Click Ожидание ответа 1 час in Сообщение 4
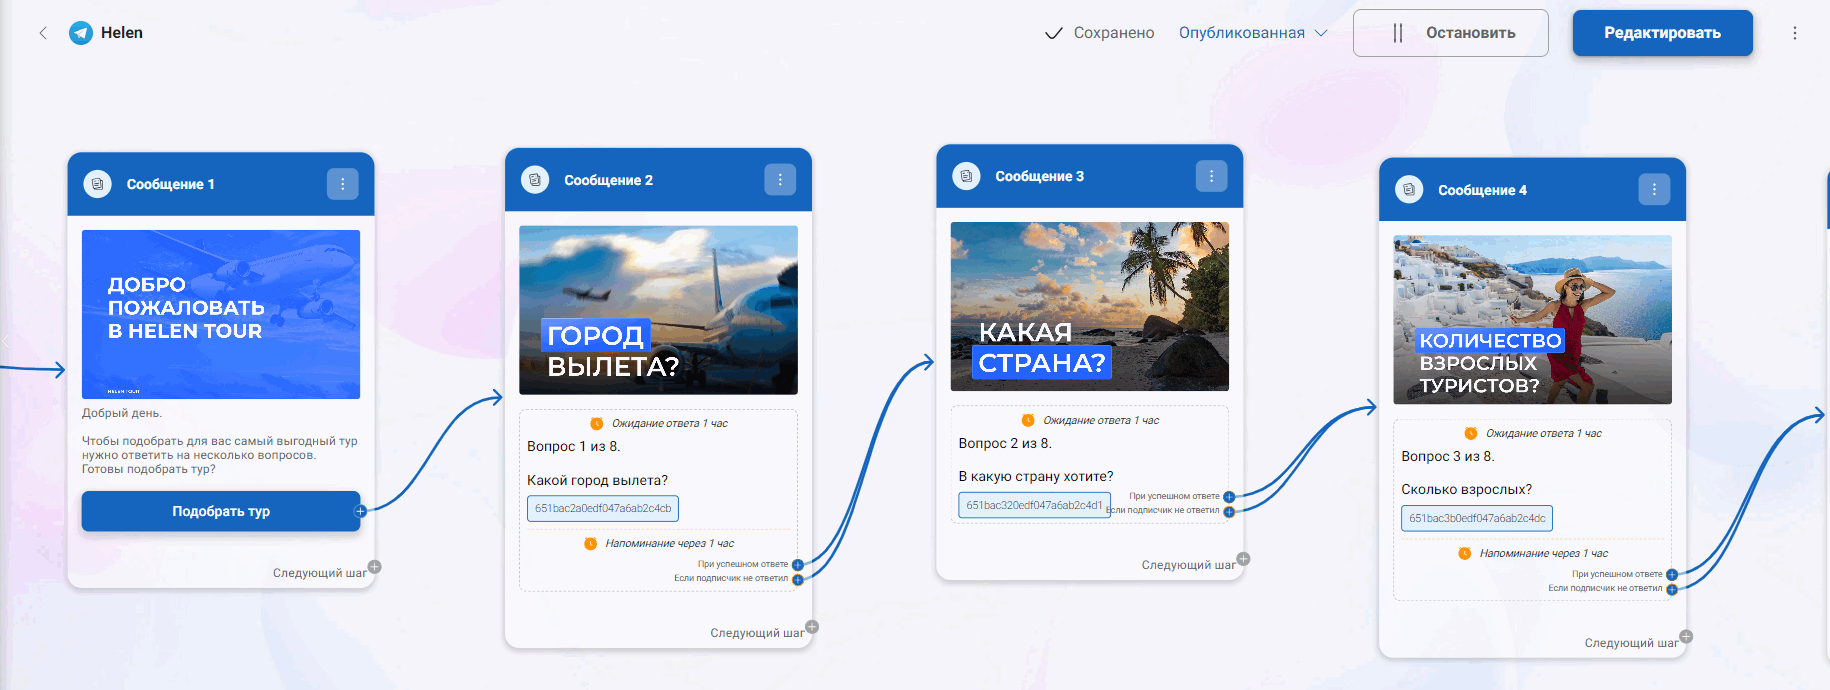 (1543, 433)
